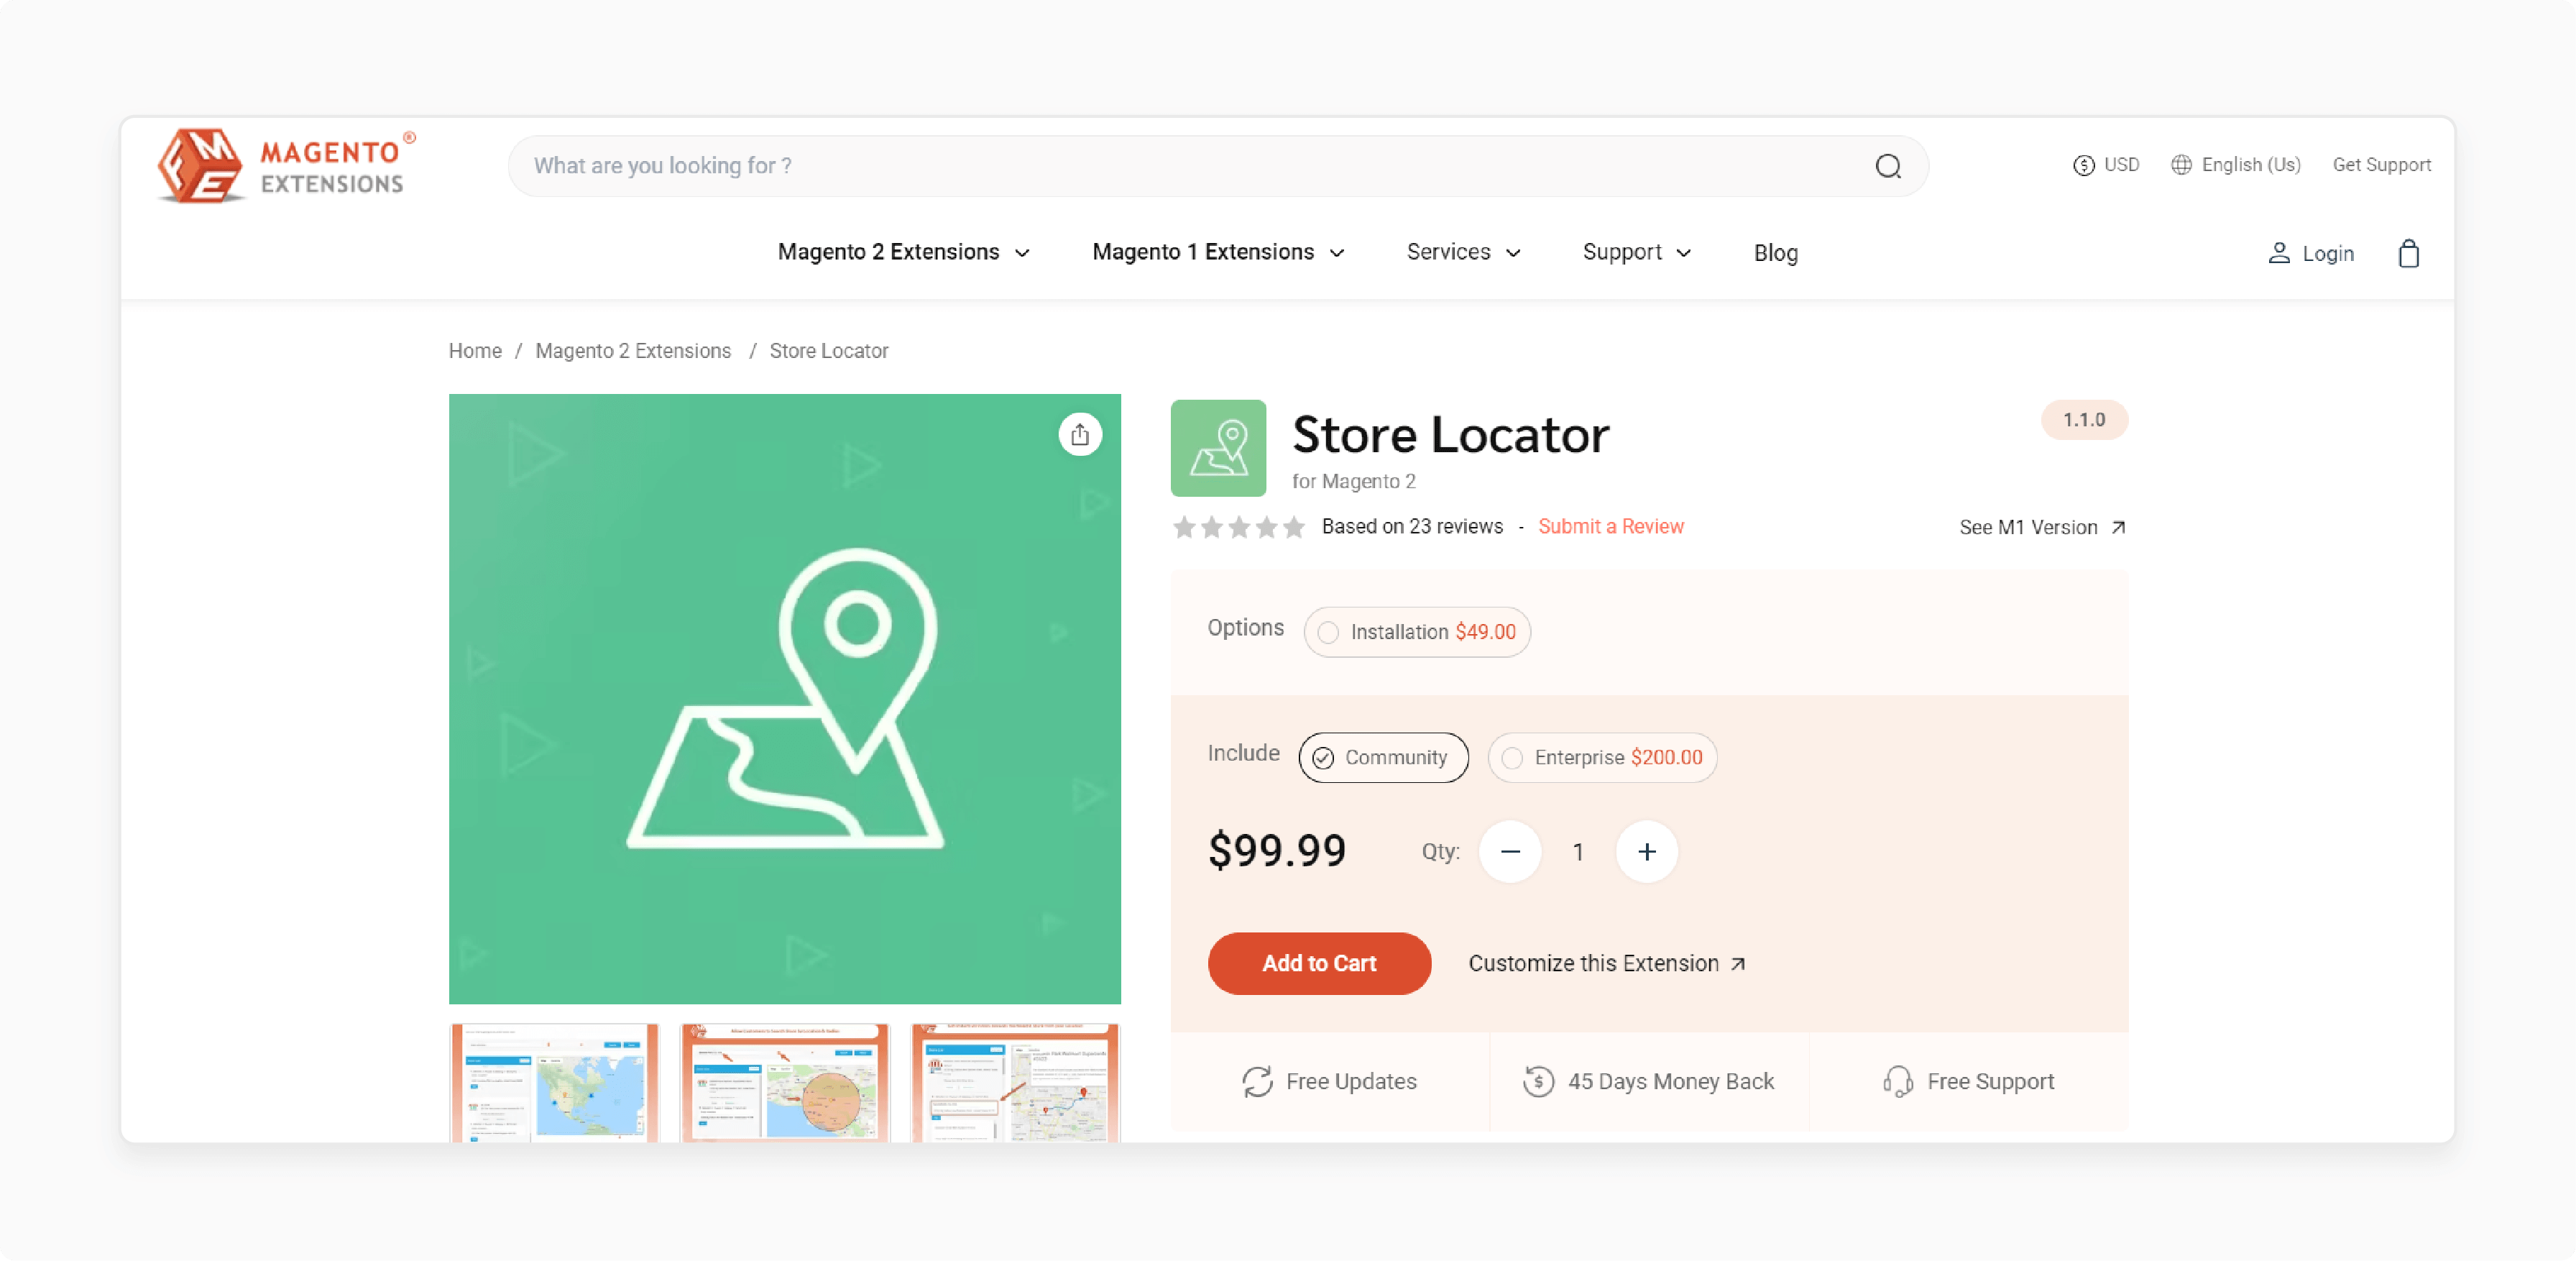The image size is (2576, 1261).
Task: Open the shopping bag cart icon
Action: coord(2408,253)
